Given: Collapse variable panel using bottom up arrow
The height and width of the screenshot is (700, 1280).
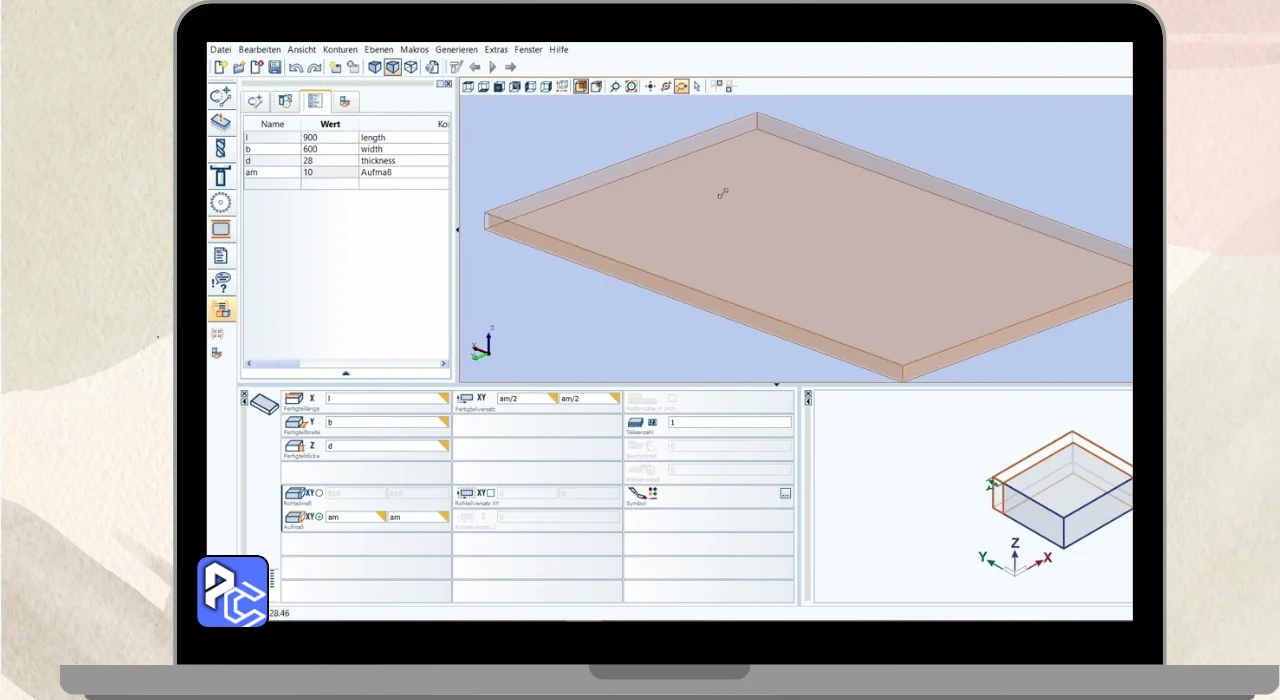Looking at the screenshot, I should (346, 373).
